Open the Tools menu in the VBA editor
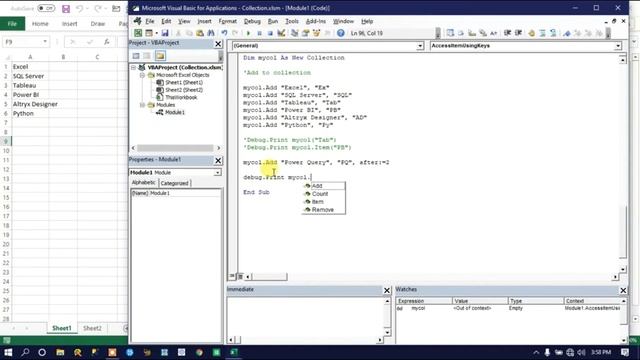The image size is (640, 360). point(292,21)
